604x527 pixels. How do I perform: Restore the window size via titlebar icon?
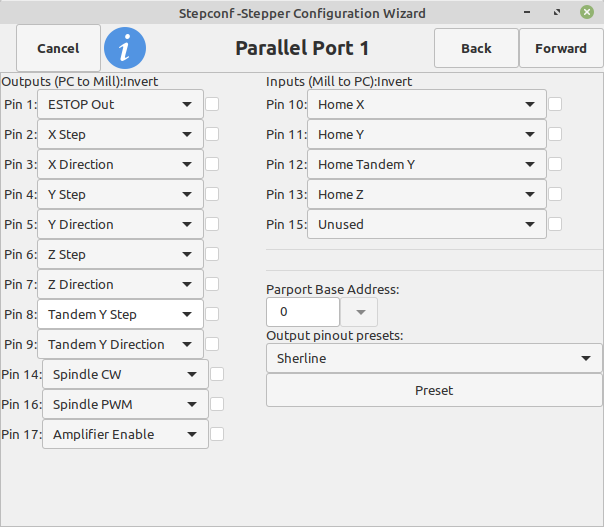click(557, 12)
